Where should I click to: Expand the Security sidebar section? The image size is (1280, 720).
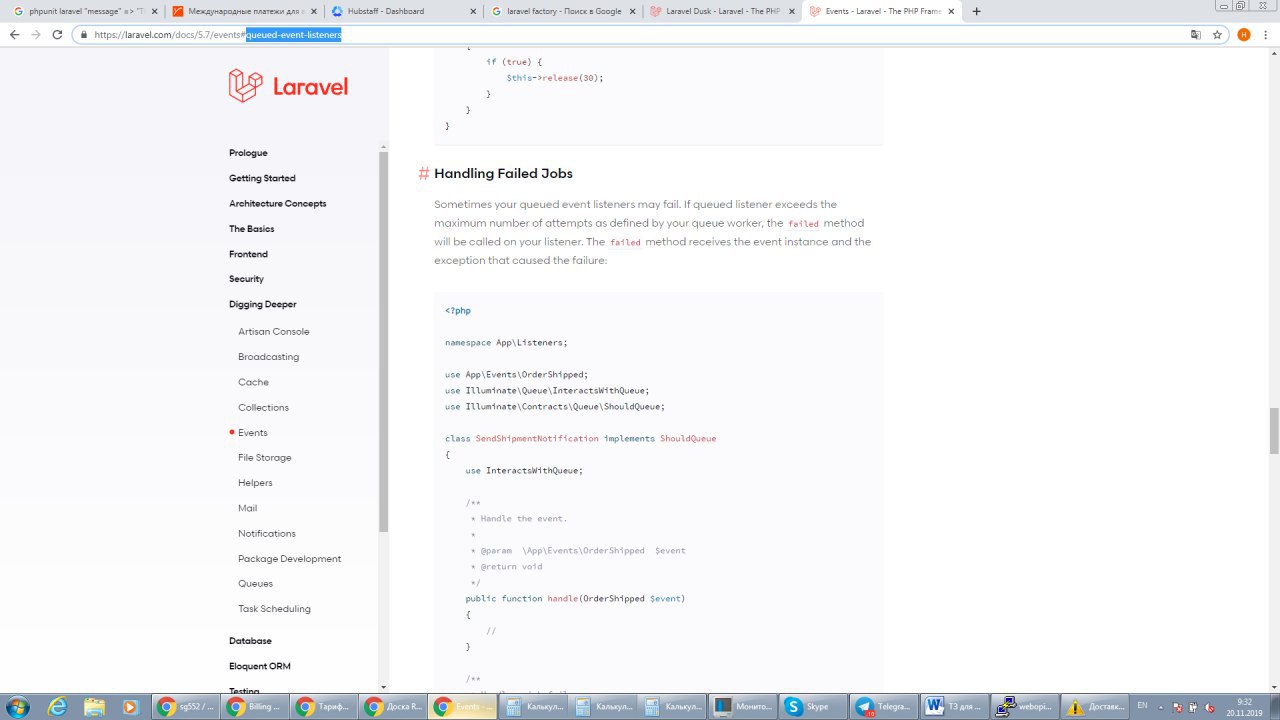click(x=246, y=279)
